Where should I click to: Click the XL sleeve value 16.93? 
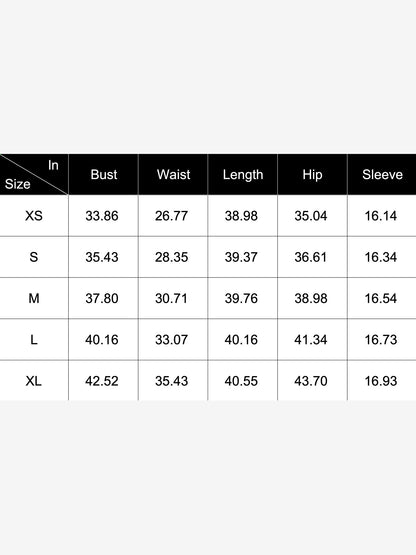point(381,381)
